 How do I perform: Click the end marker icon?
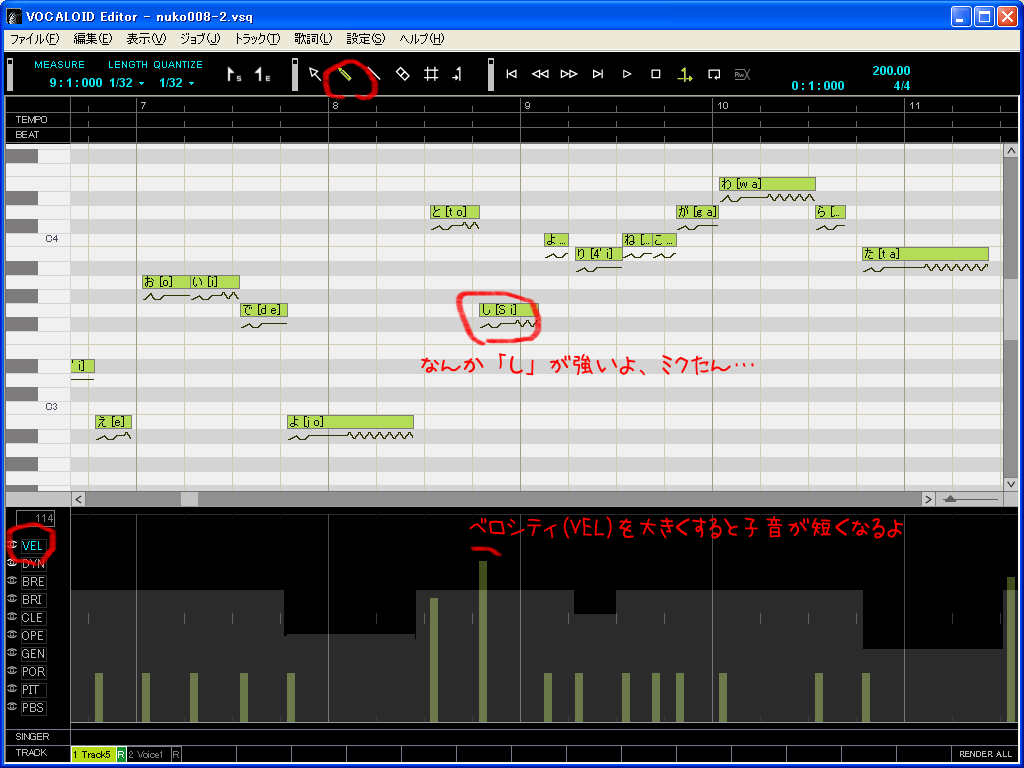[x=263, y=74]
